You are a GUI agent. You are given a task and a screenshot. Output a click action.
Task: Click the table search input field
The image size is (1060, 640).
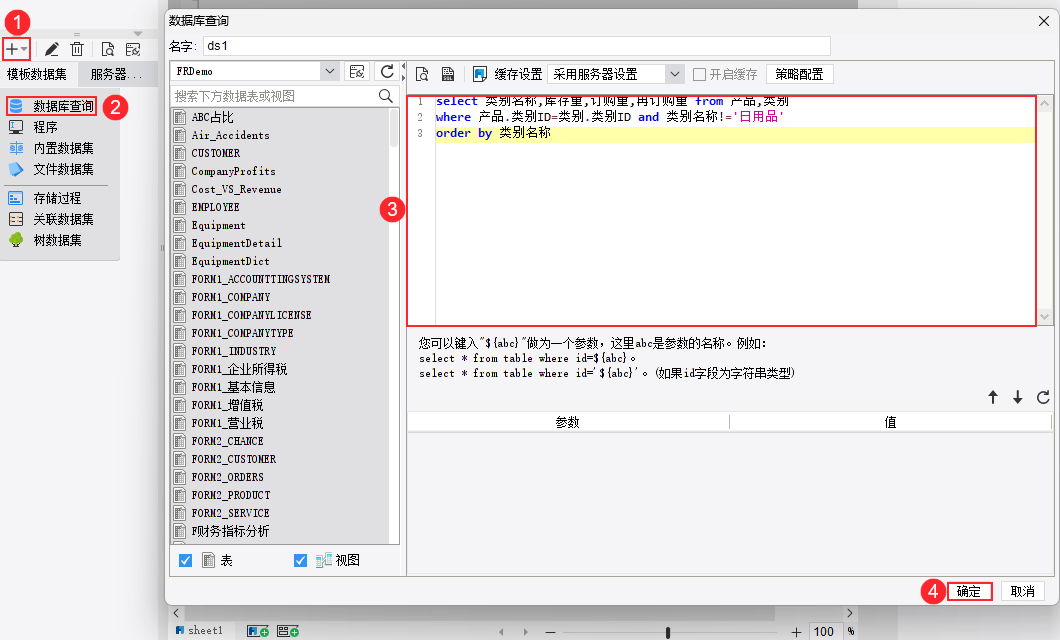click(274, 96)
